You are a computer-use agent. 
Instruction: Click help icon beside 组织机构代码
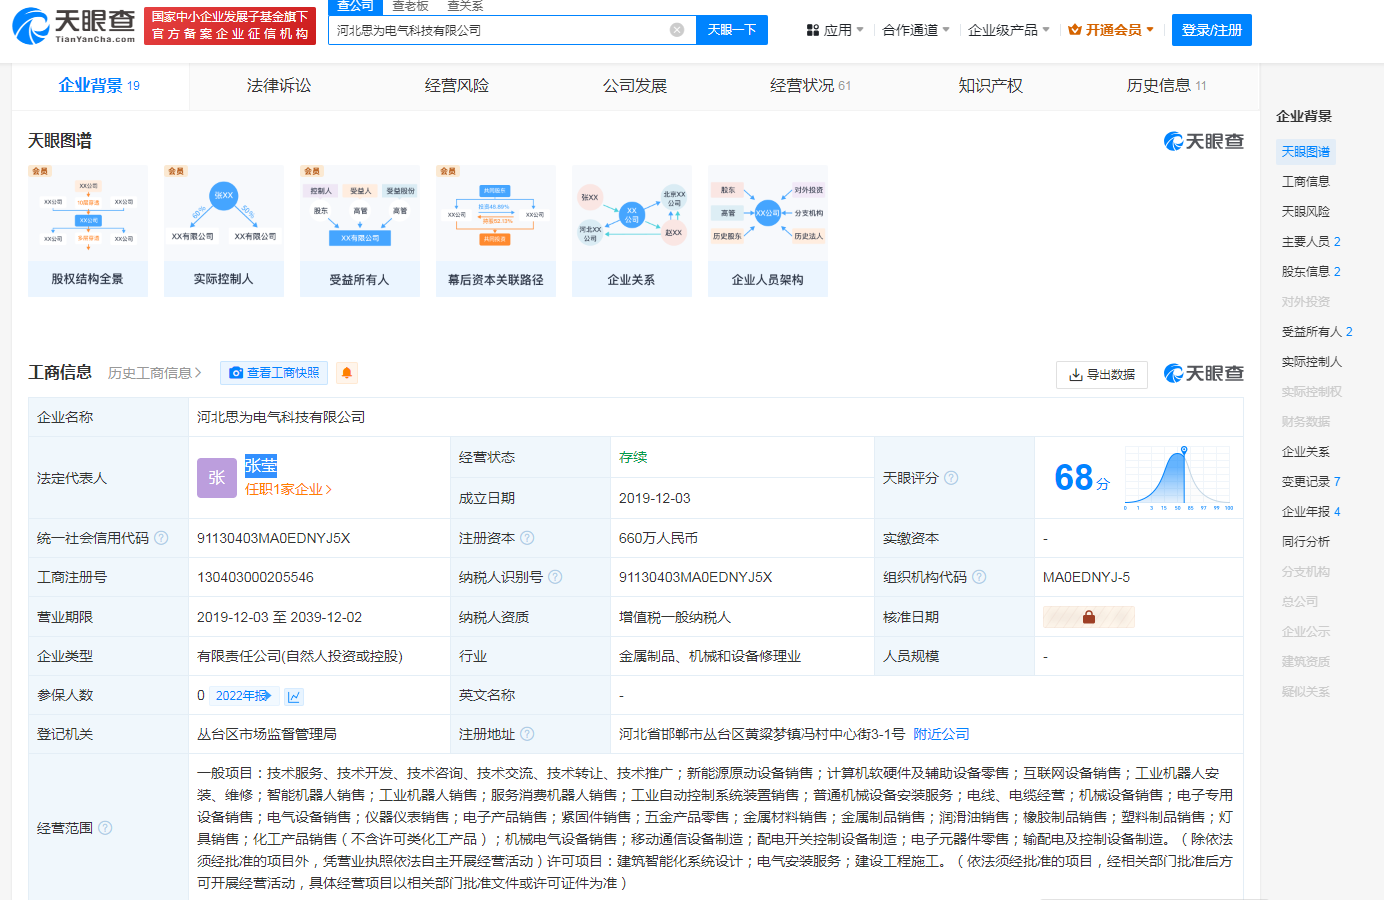pyautogui.click(x=979, y=577)
